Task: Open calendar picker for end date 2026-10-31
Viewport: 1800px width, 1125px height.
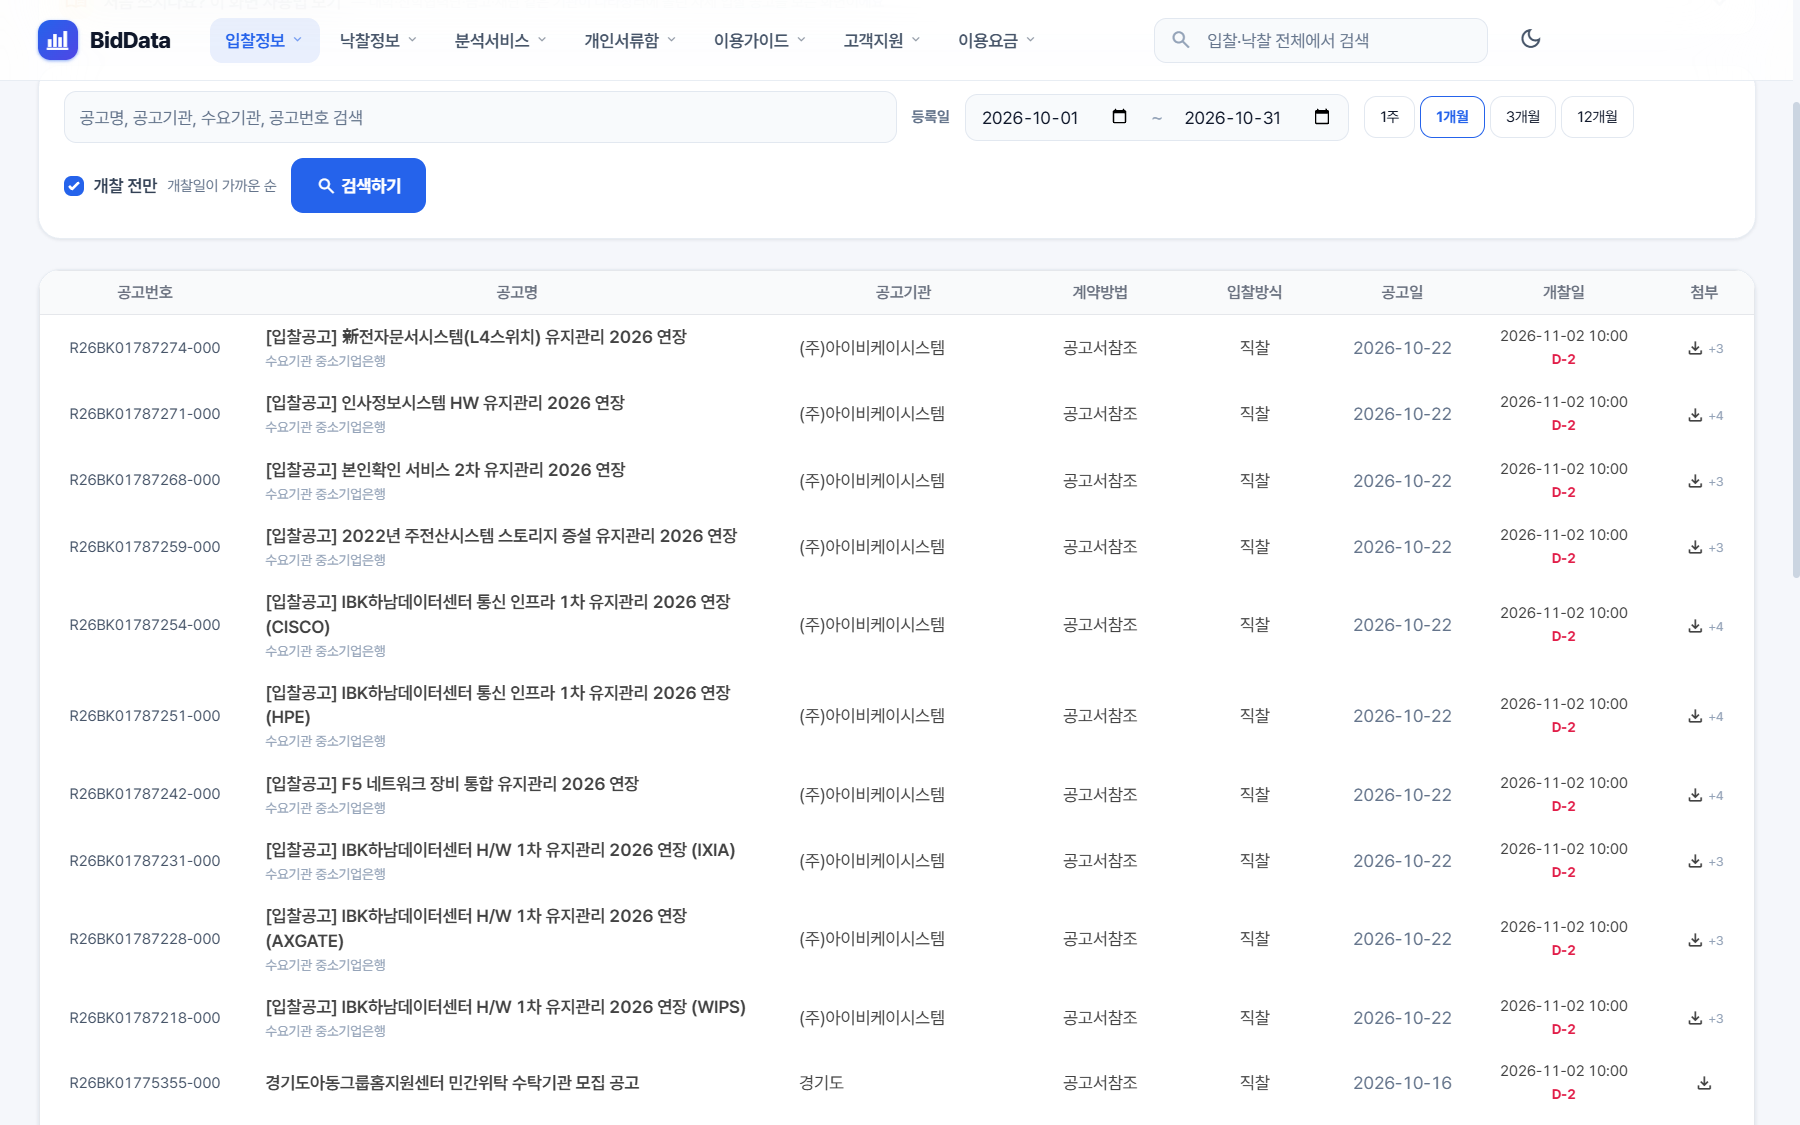Action: (1322, 117)
